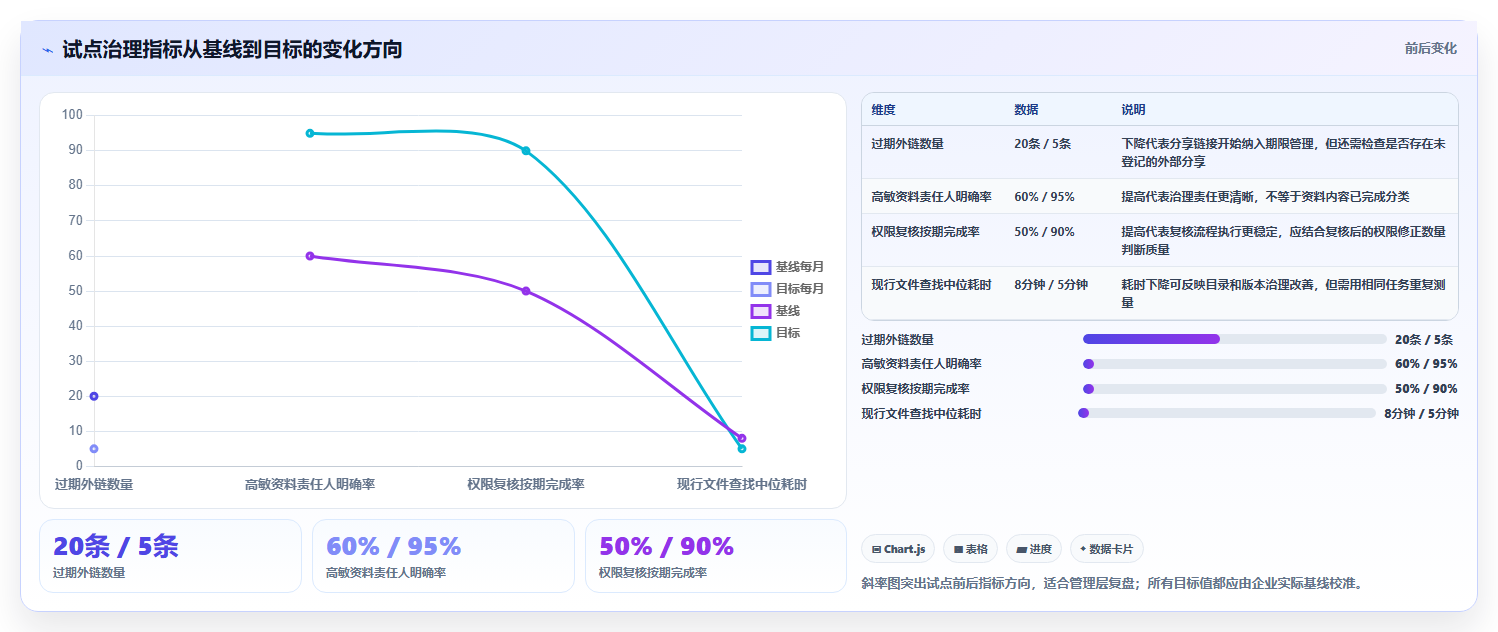The image size is (1498, 632).
Task: Click the purple baseline point at 60
Action: pyautogui.click(x=310, y=256)
